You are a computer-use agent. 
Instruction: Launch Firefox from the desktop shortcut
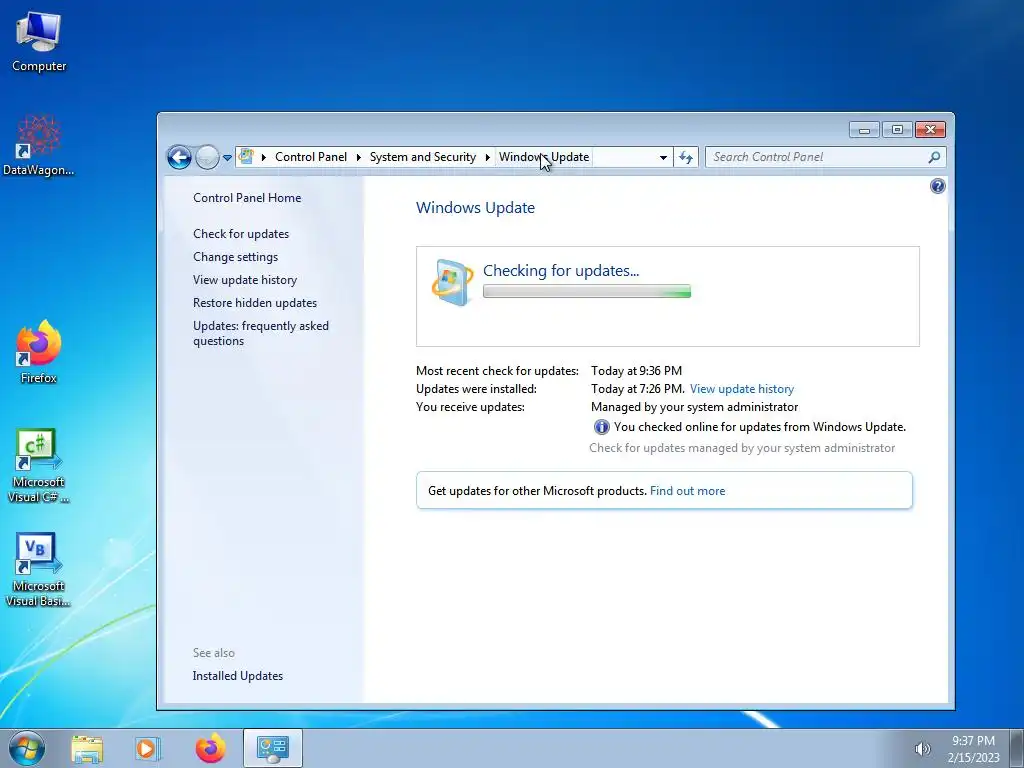coord(39,352)
